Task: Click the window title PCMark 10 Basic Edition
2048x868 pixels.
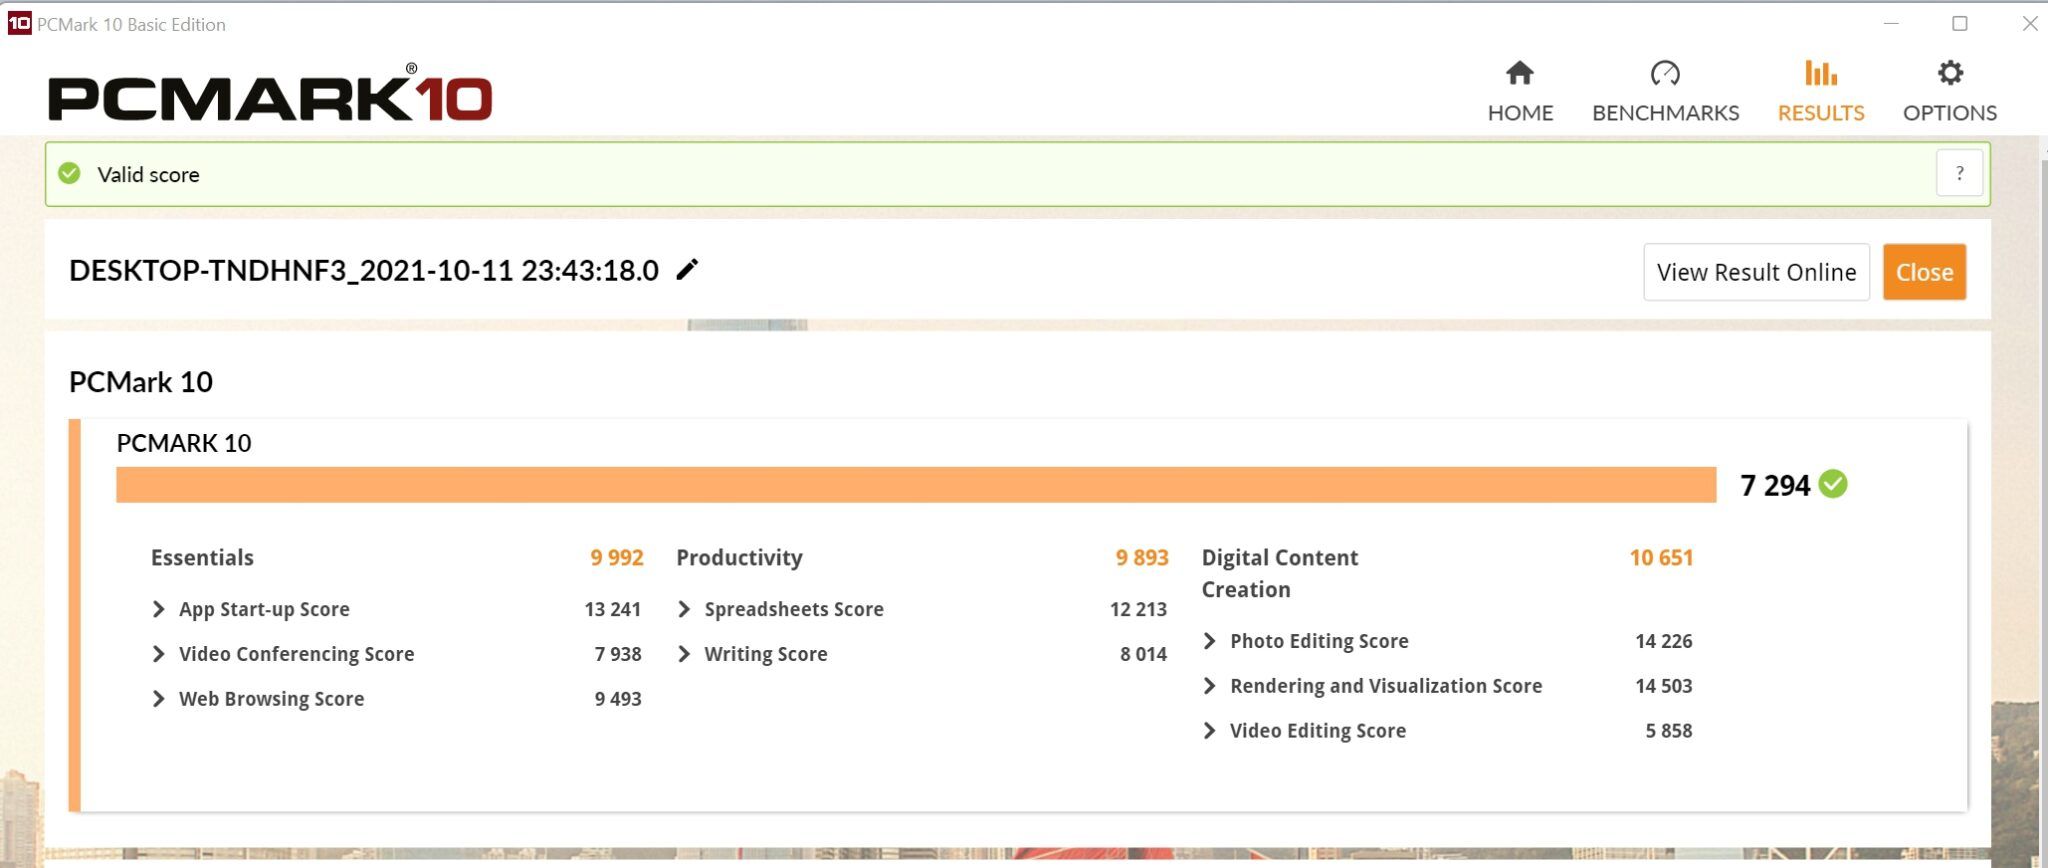Action: (131, 24)
